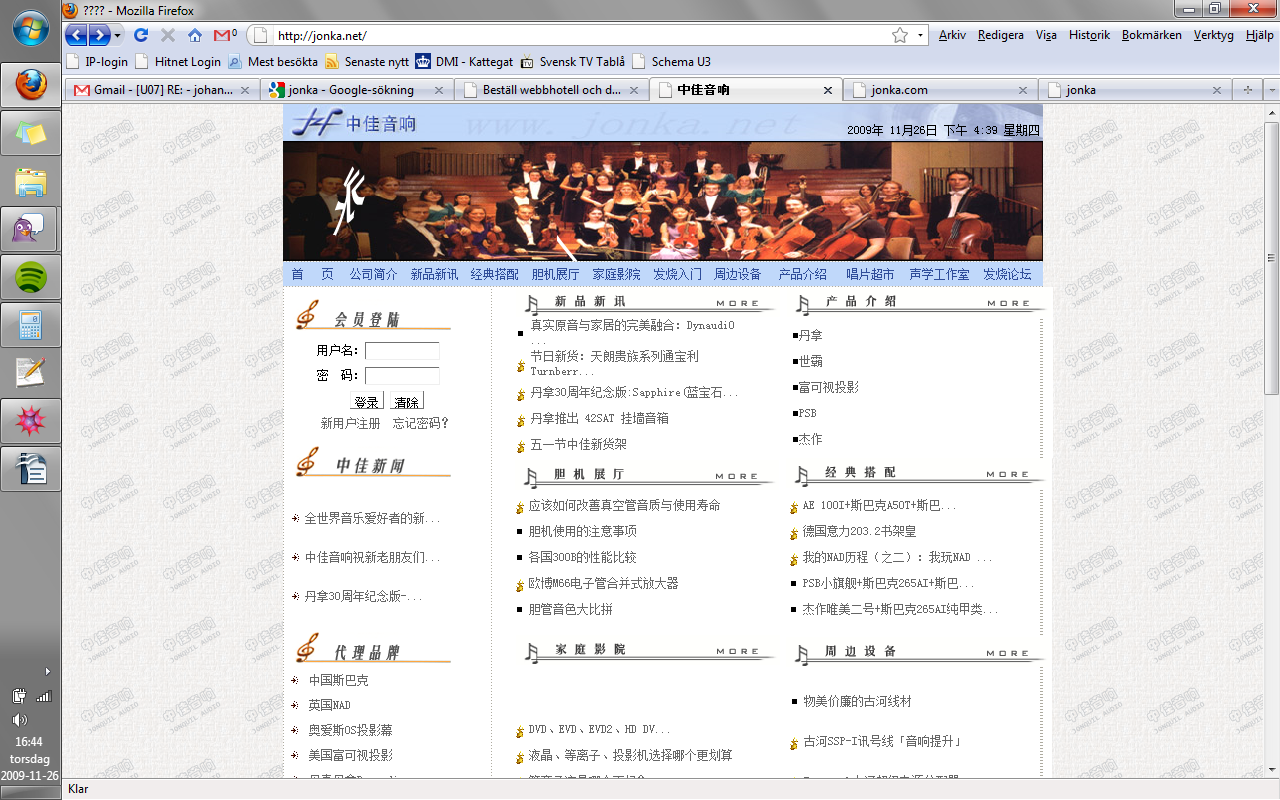The width and height of the screenshot is (1280, 800).
Task: Go to the home page icon
Action: tap(195, 35)
